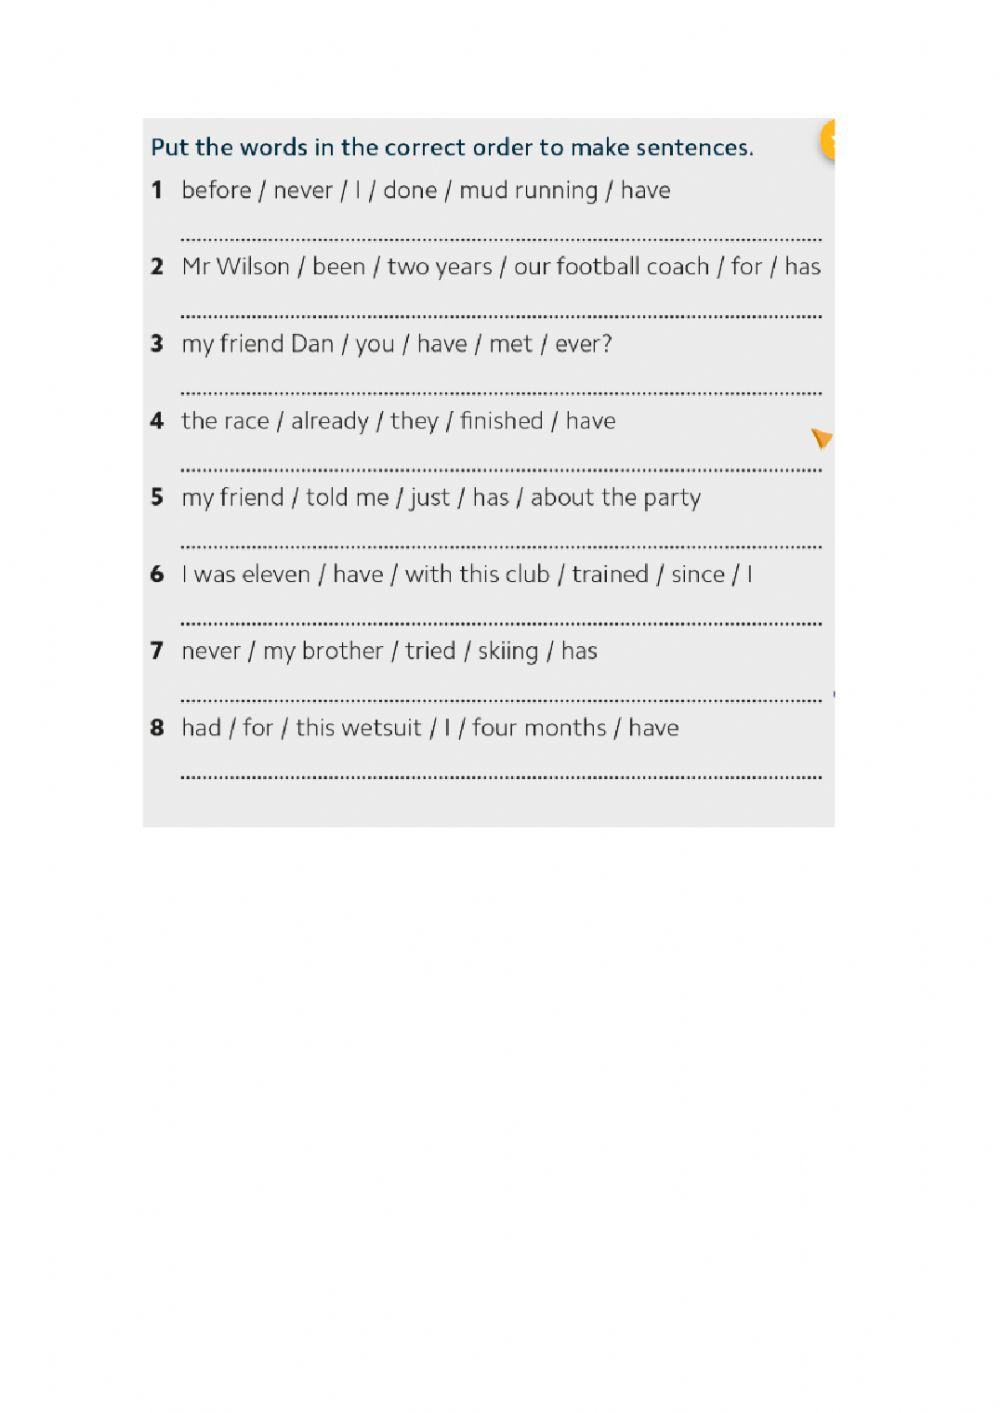This screenshot has width=1000, height=1413.
Task: Click the words 'mud running' in sentence 1
Action: pyautogui.click(x=528, y=191)
